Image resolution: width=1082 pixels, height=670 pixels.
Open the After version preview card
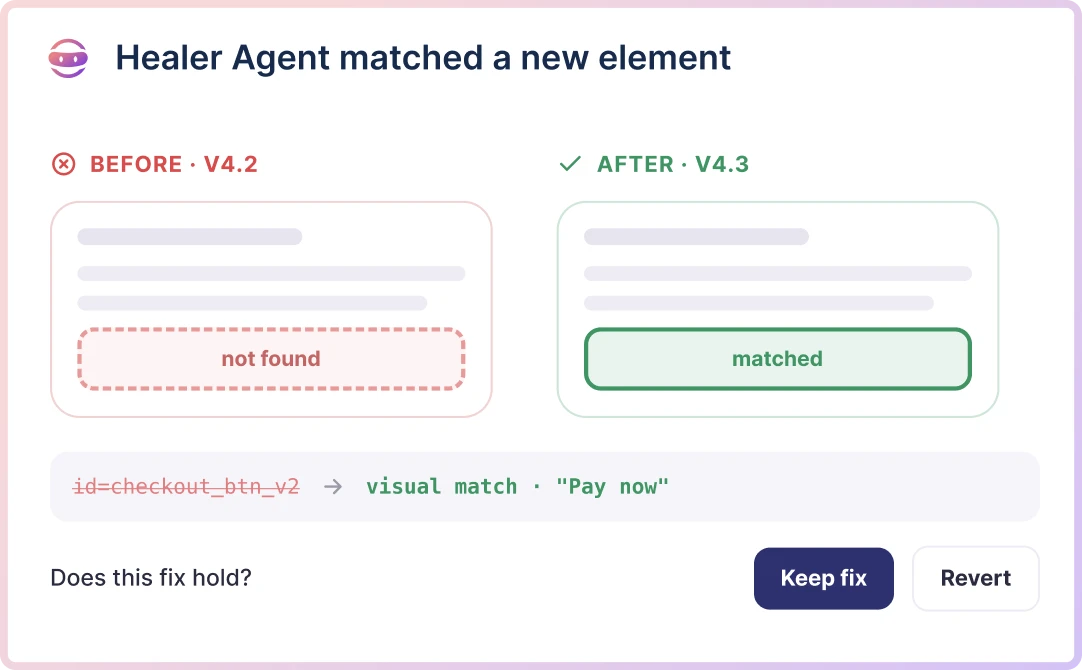778,309
